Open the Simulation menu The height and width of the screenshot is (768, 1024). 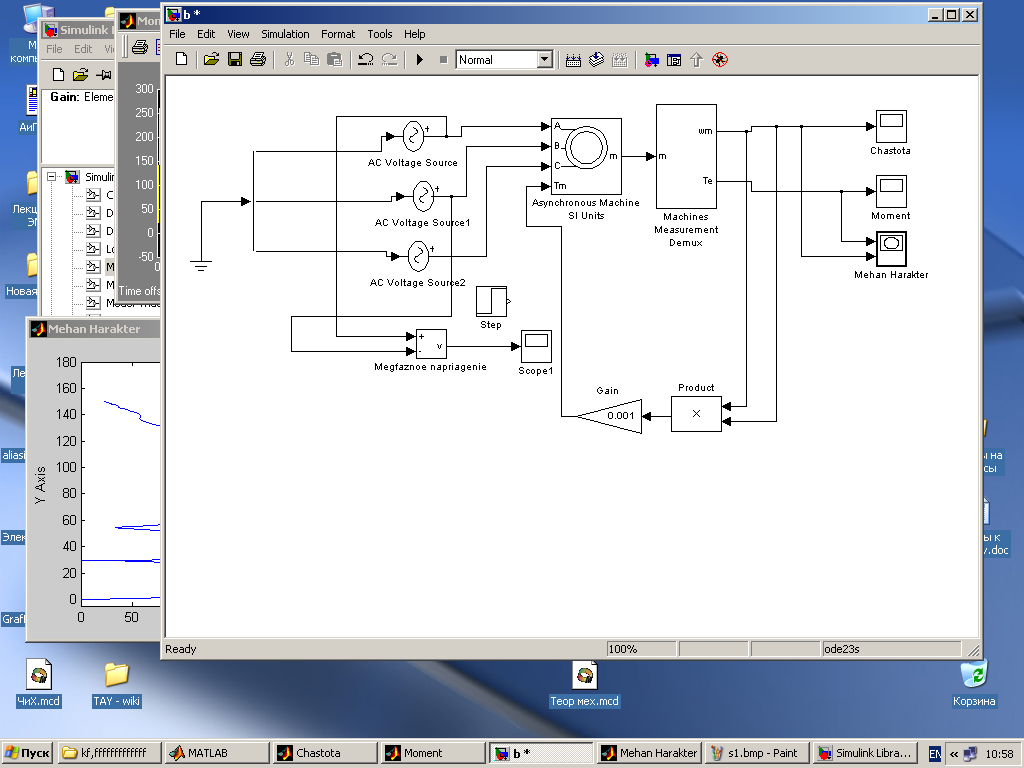[285, 34]
